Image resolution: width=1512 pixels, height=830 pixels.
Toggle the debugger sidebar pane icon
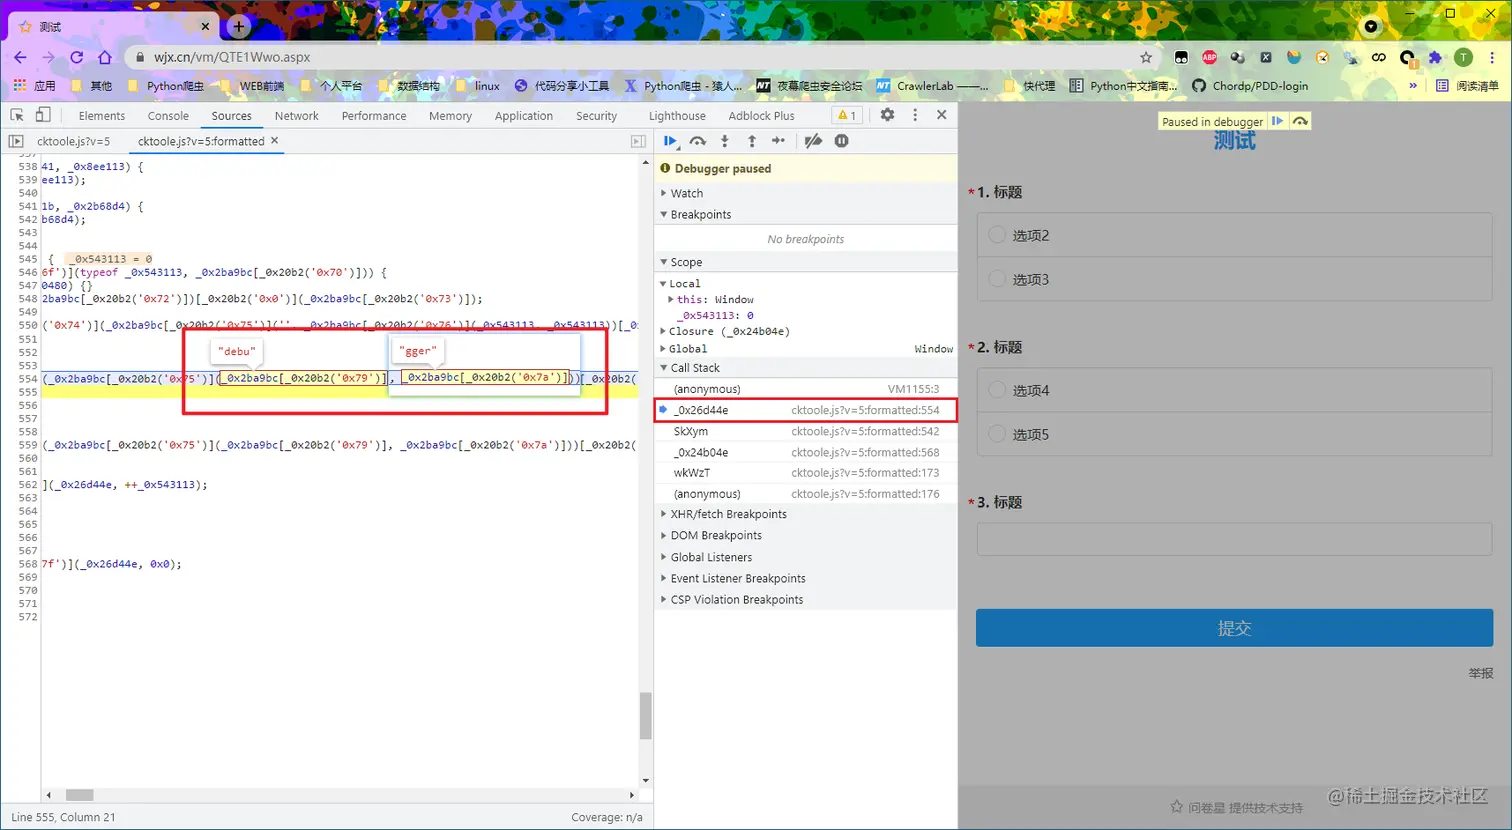pyautogui.click(x=638, y=141)
